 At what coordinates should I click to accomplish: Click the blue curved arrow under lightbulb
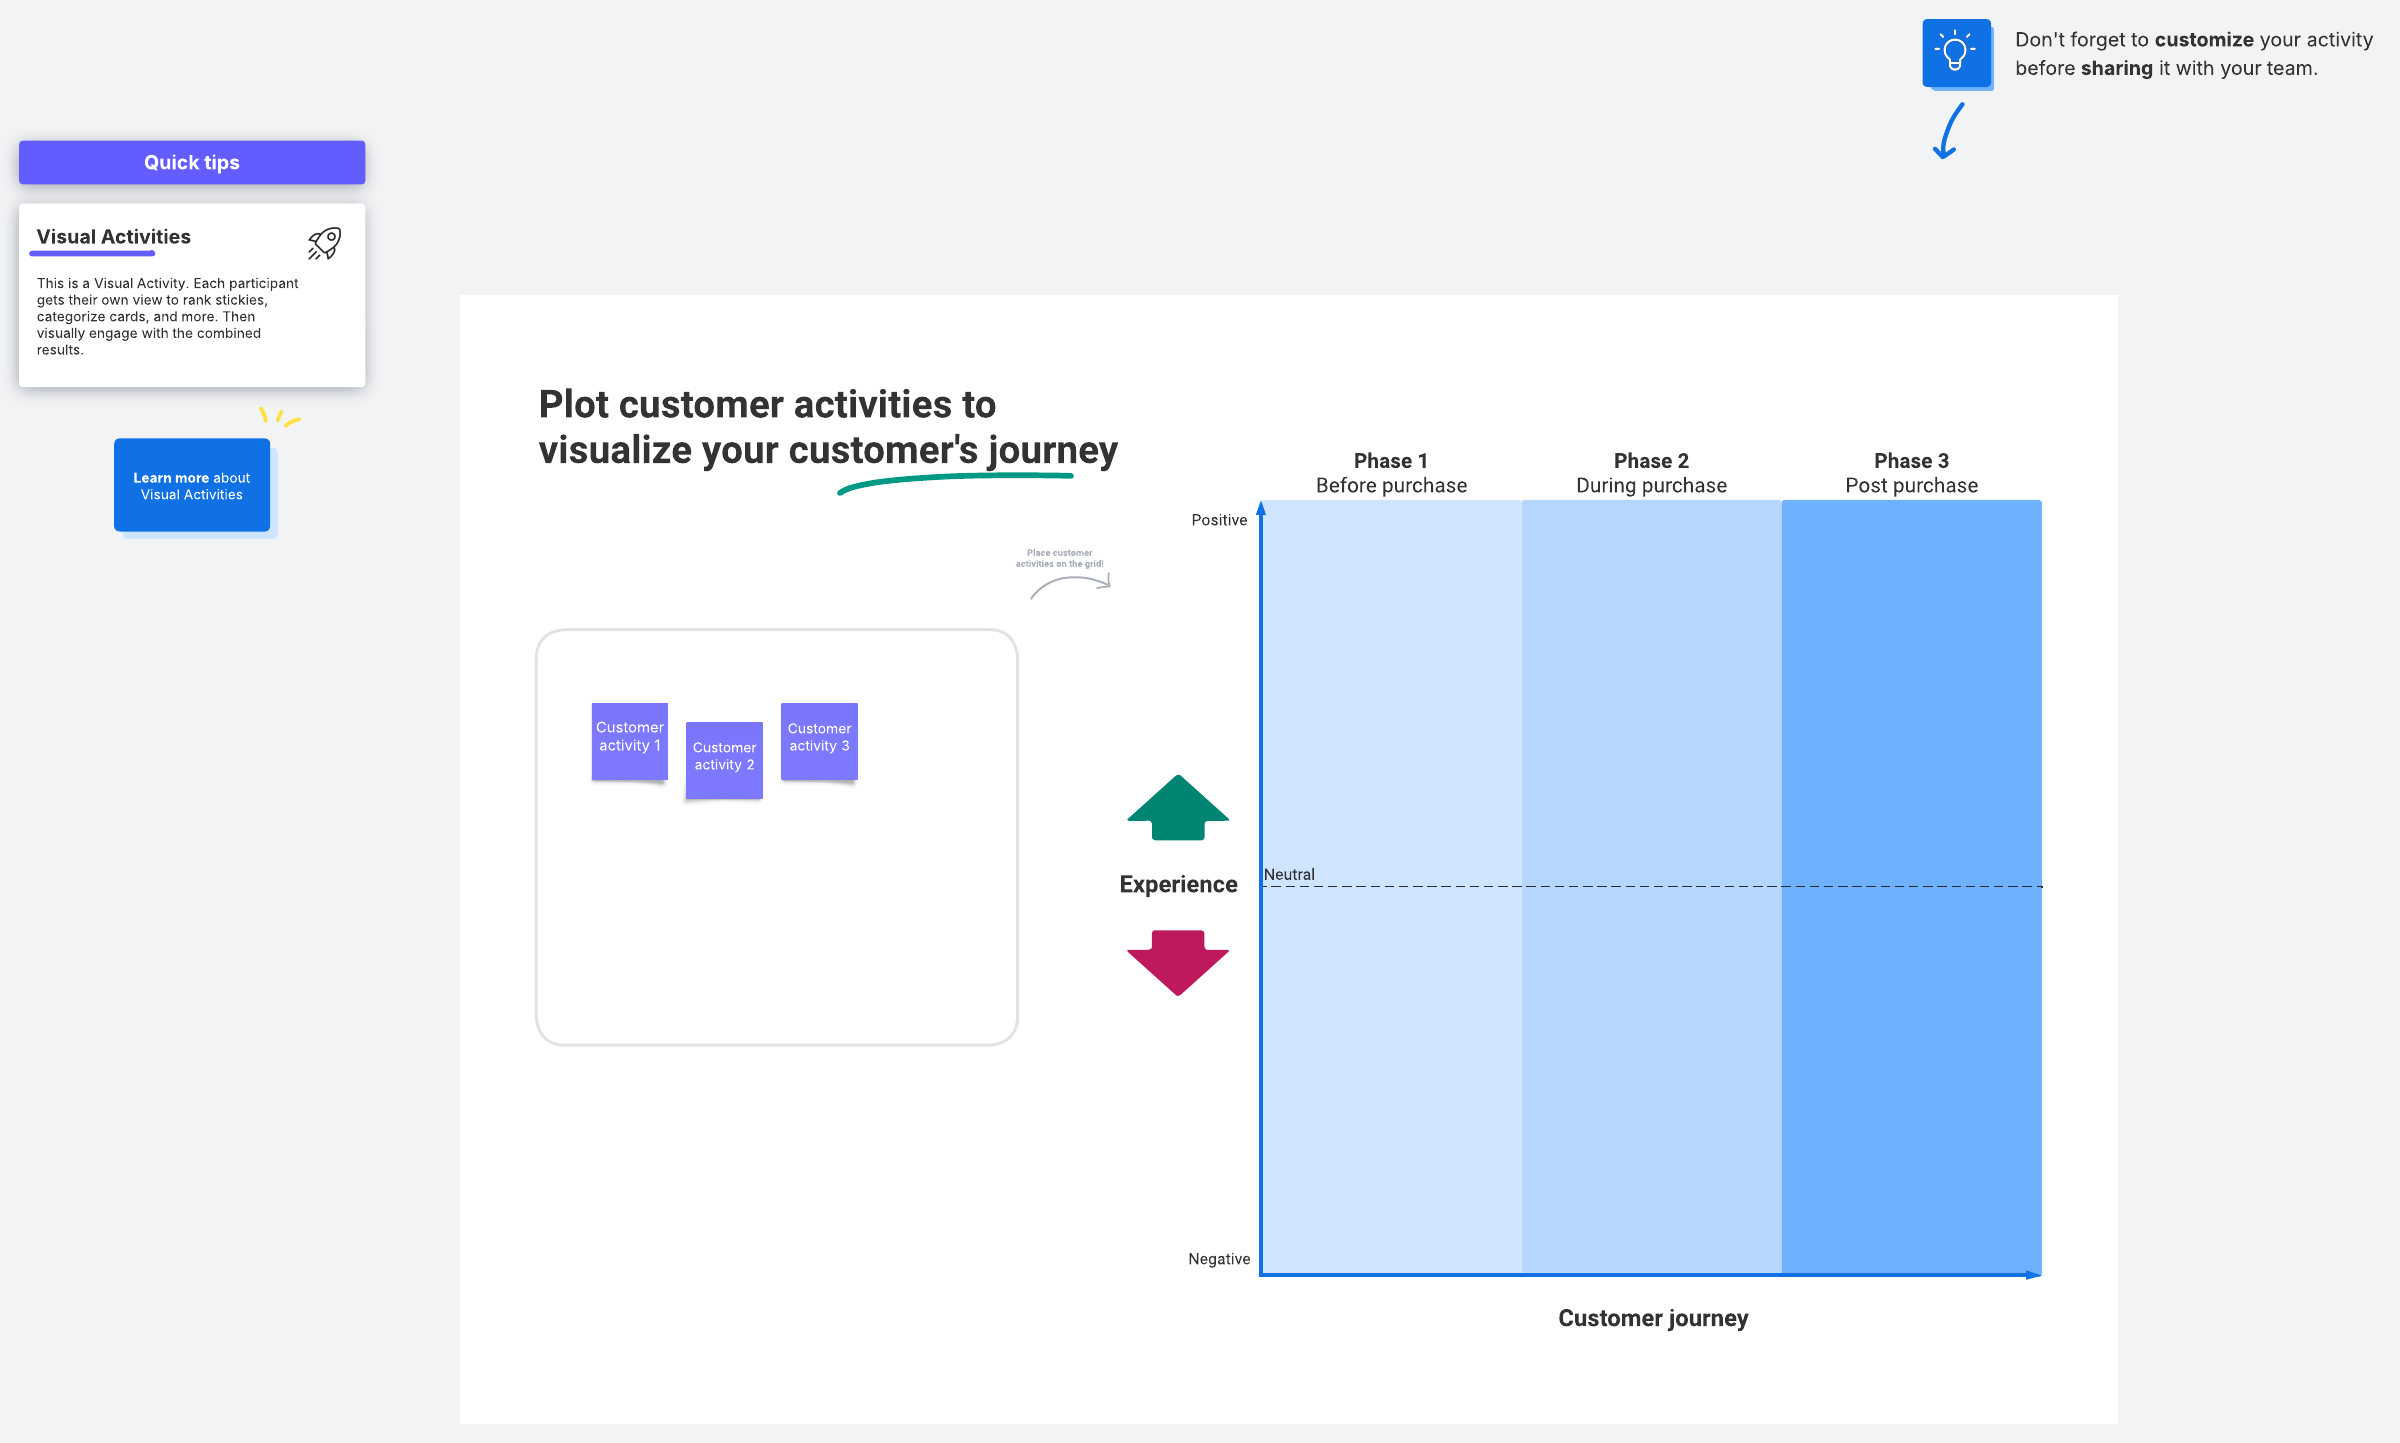1948,132
